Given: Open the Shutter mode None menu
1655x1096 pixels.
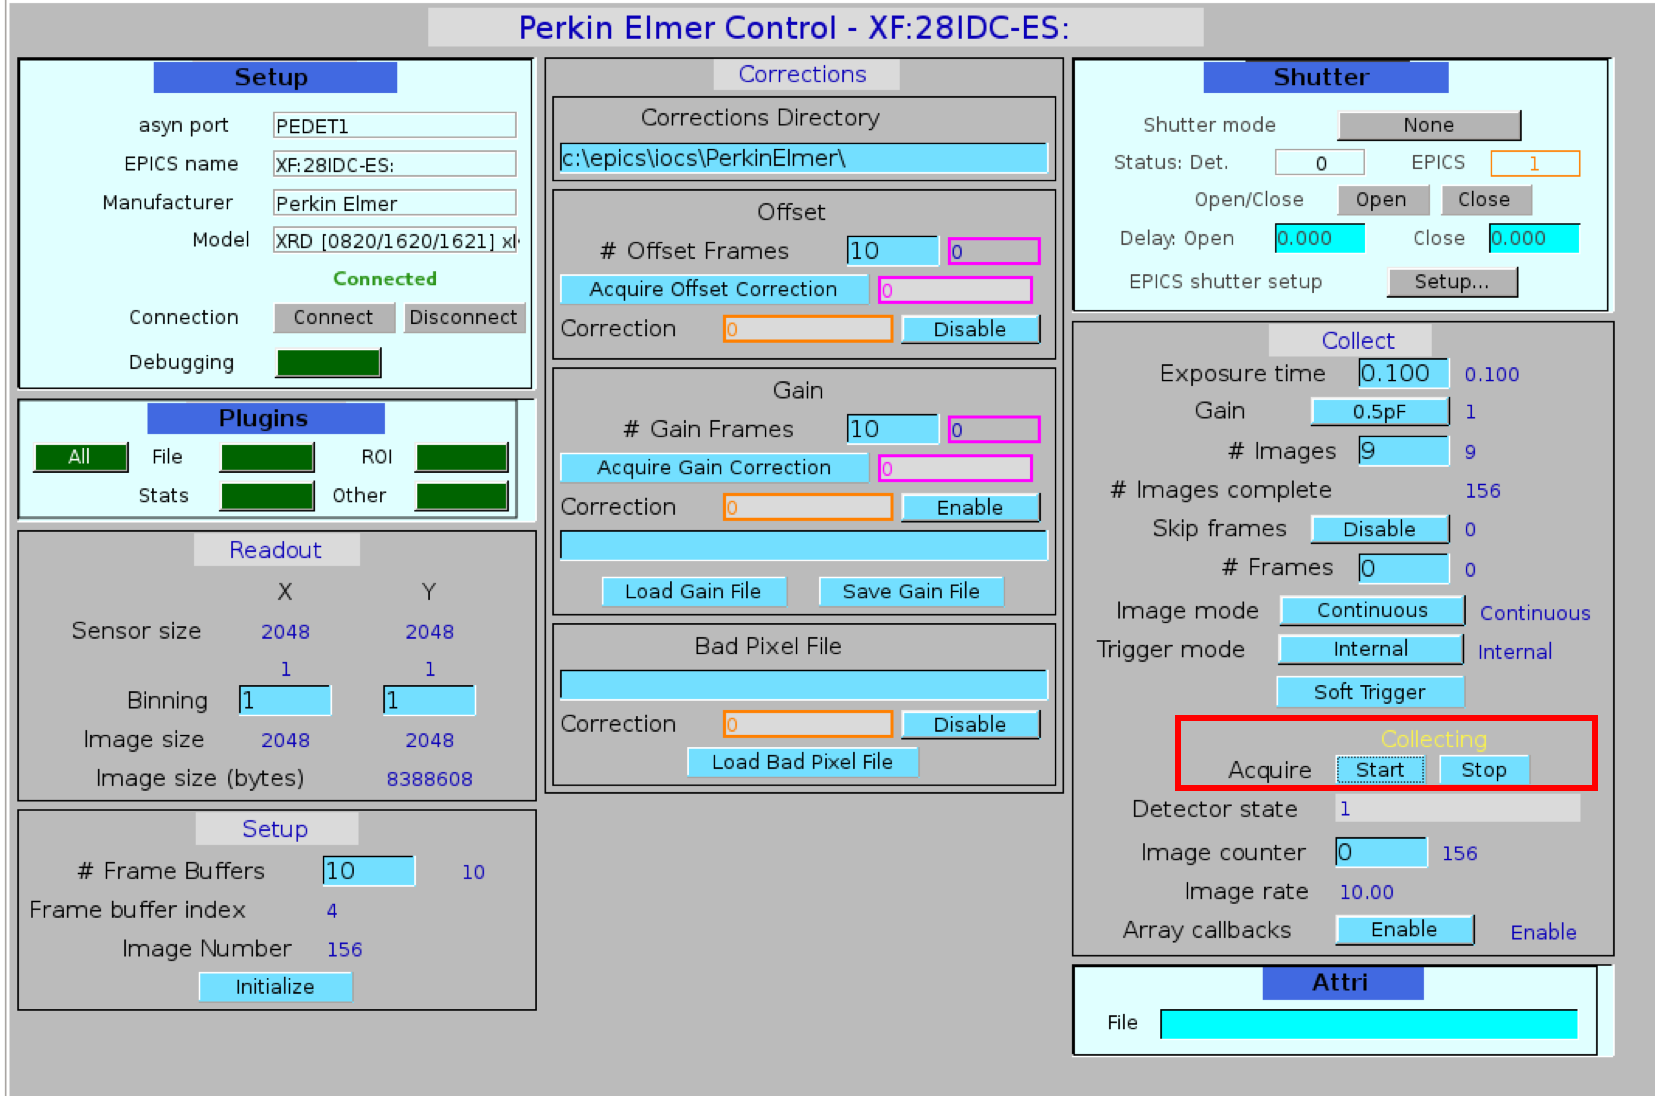Looking at the screenshot, I should [x=1429, y=125].
